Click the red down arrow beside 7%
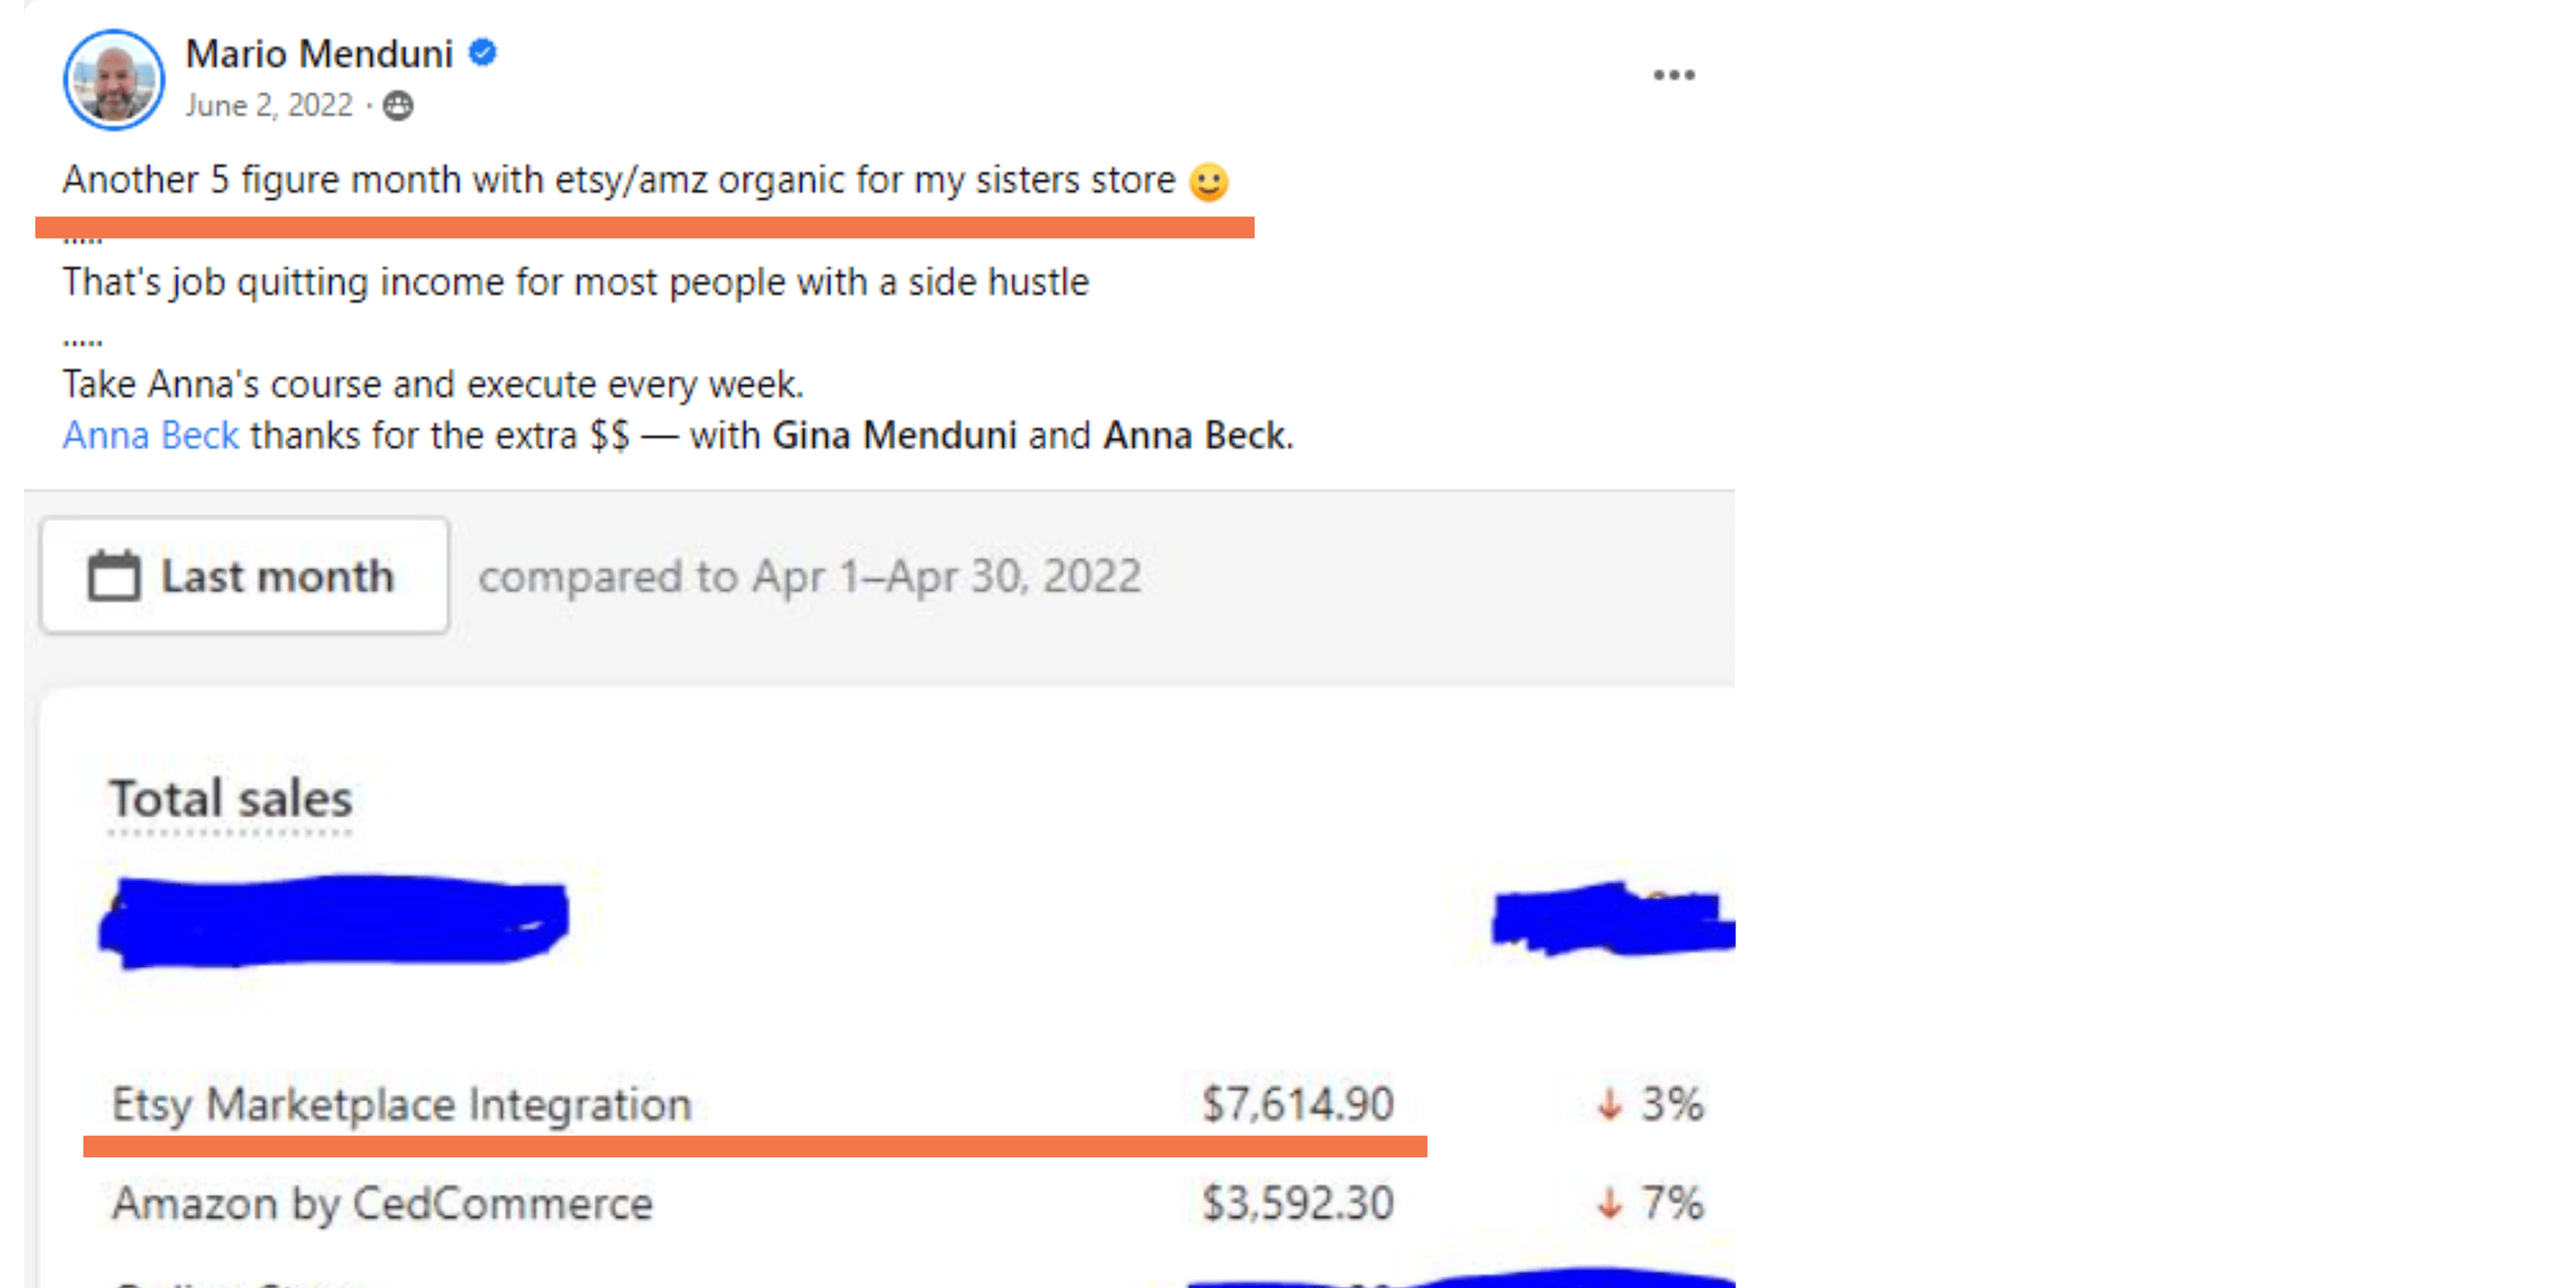This screenshot has width=2576, height=1288. coord(1609,1203)
